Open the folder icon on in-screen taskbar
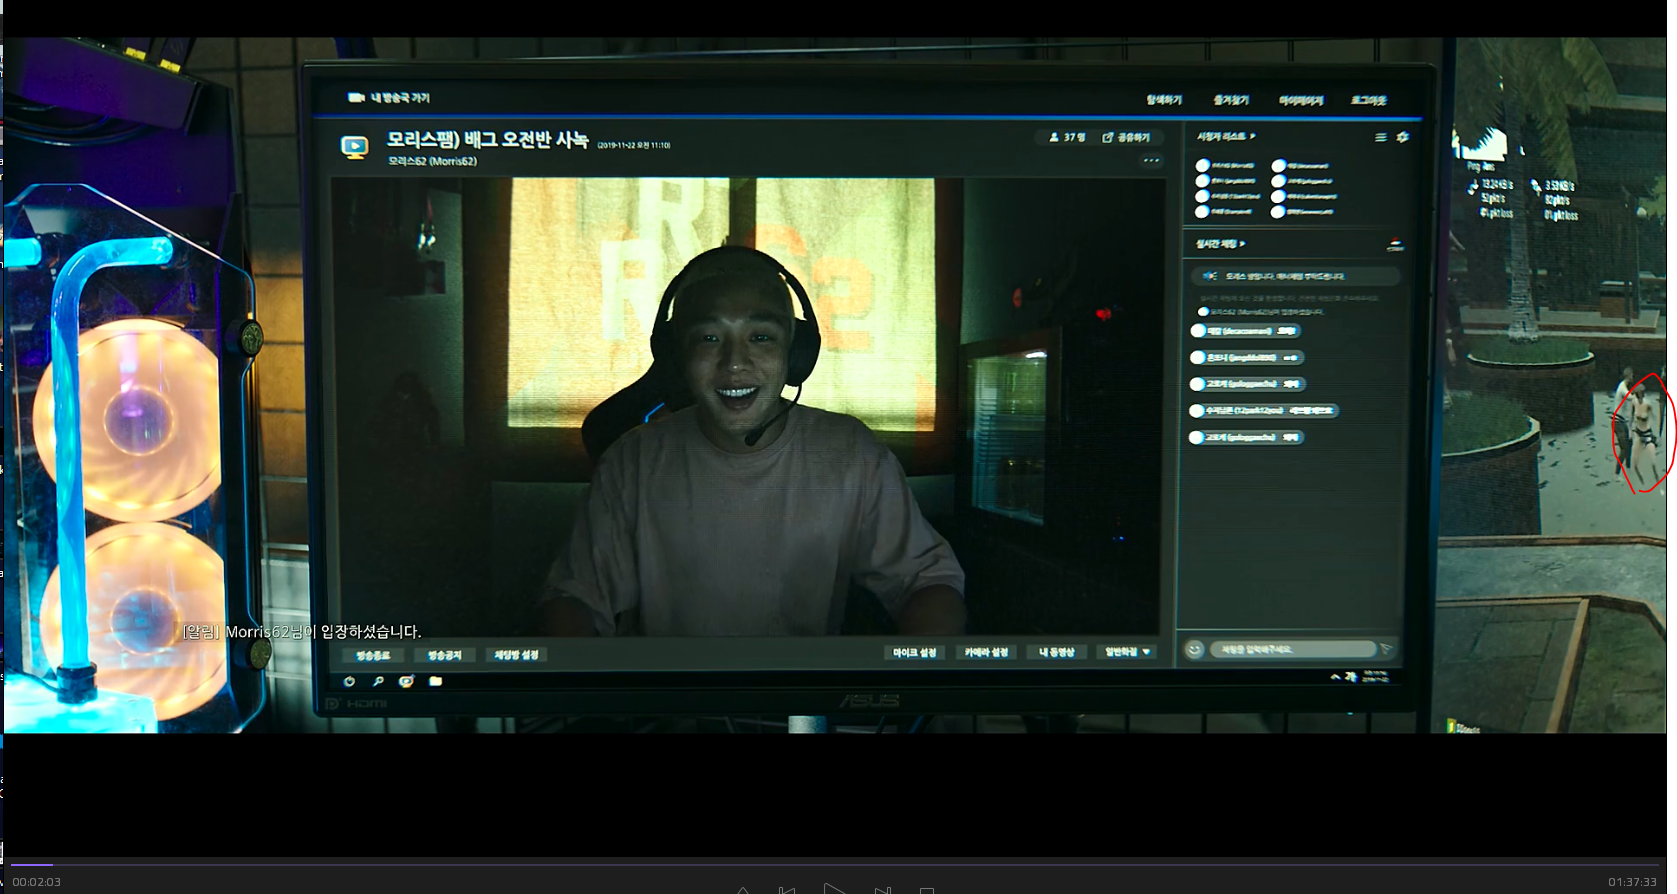The image size is (1677, 894). click(435, 681)
